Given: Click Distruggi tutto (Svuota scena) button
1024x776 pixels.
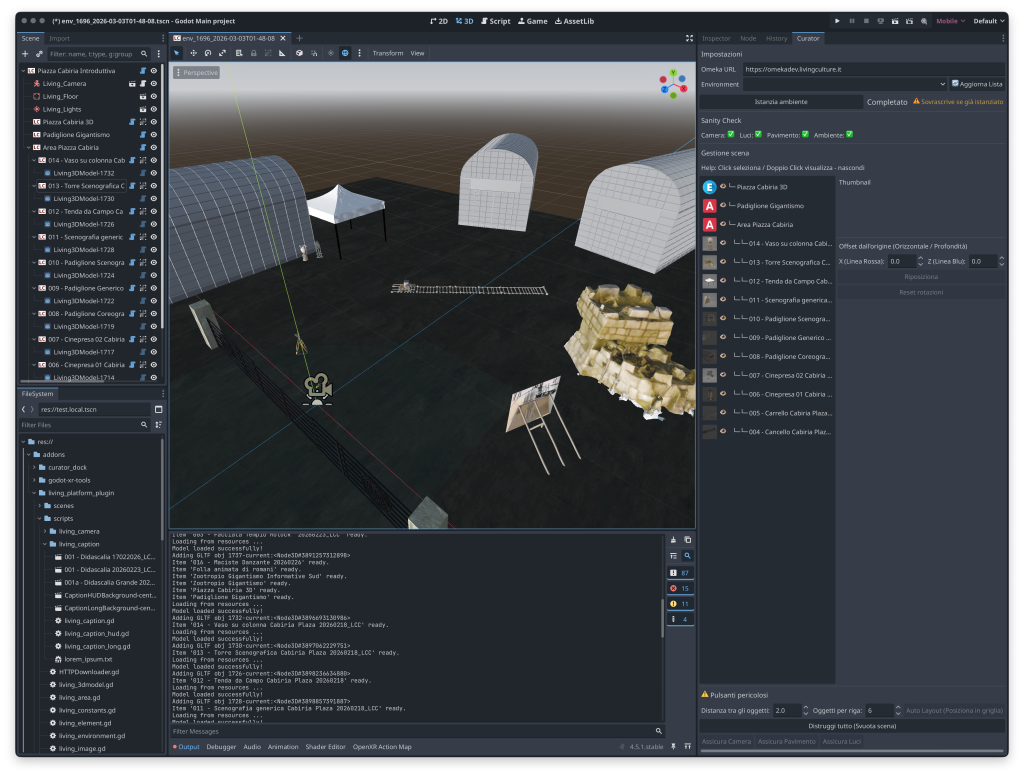Looking at the screenshot, I should (851, 725).
